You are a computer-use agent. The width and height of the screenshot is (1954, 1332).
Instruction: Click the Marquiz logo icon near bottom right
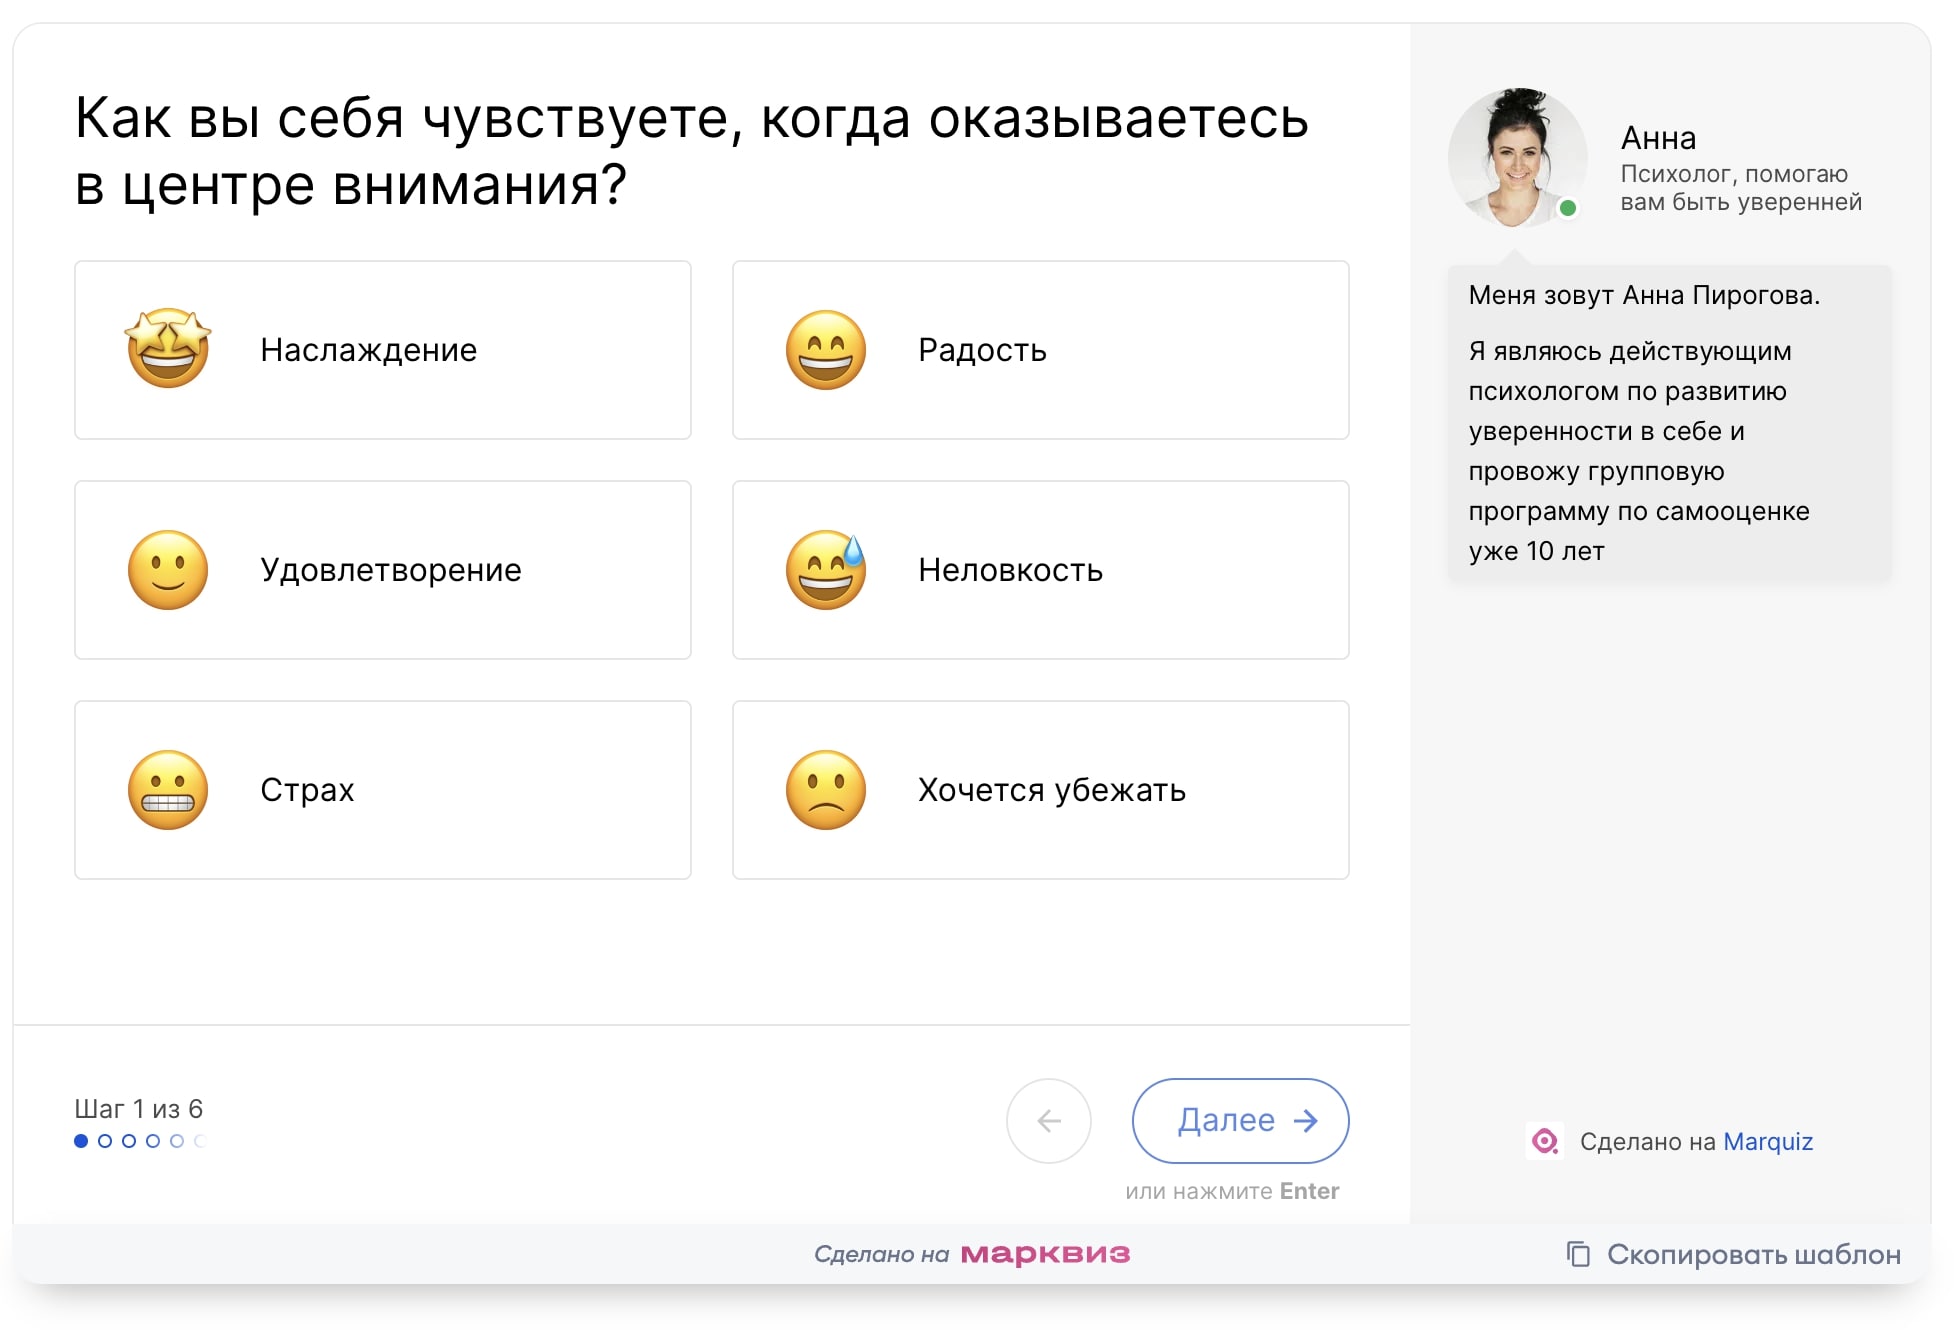pyautogui.click(x=1543, y=1141)
